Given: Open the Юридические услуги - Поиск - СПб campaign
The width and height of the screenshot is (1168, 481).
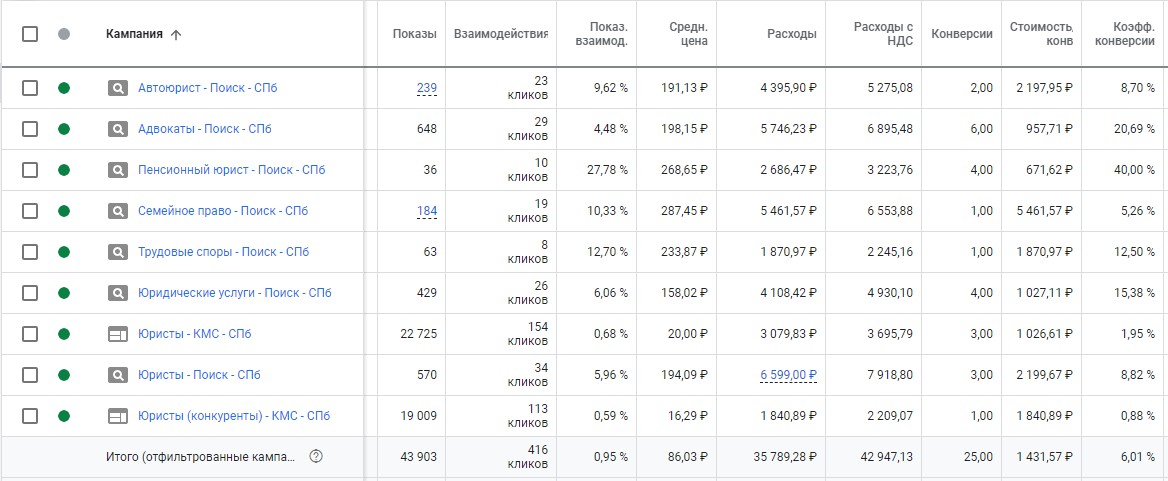Looking at the screenshot, I should coord(234,293).
